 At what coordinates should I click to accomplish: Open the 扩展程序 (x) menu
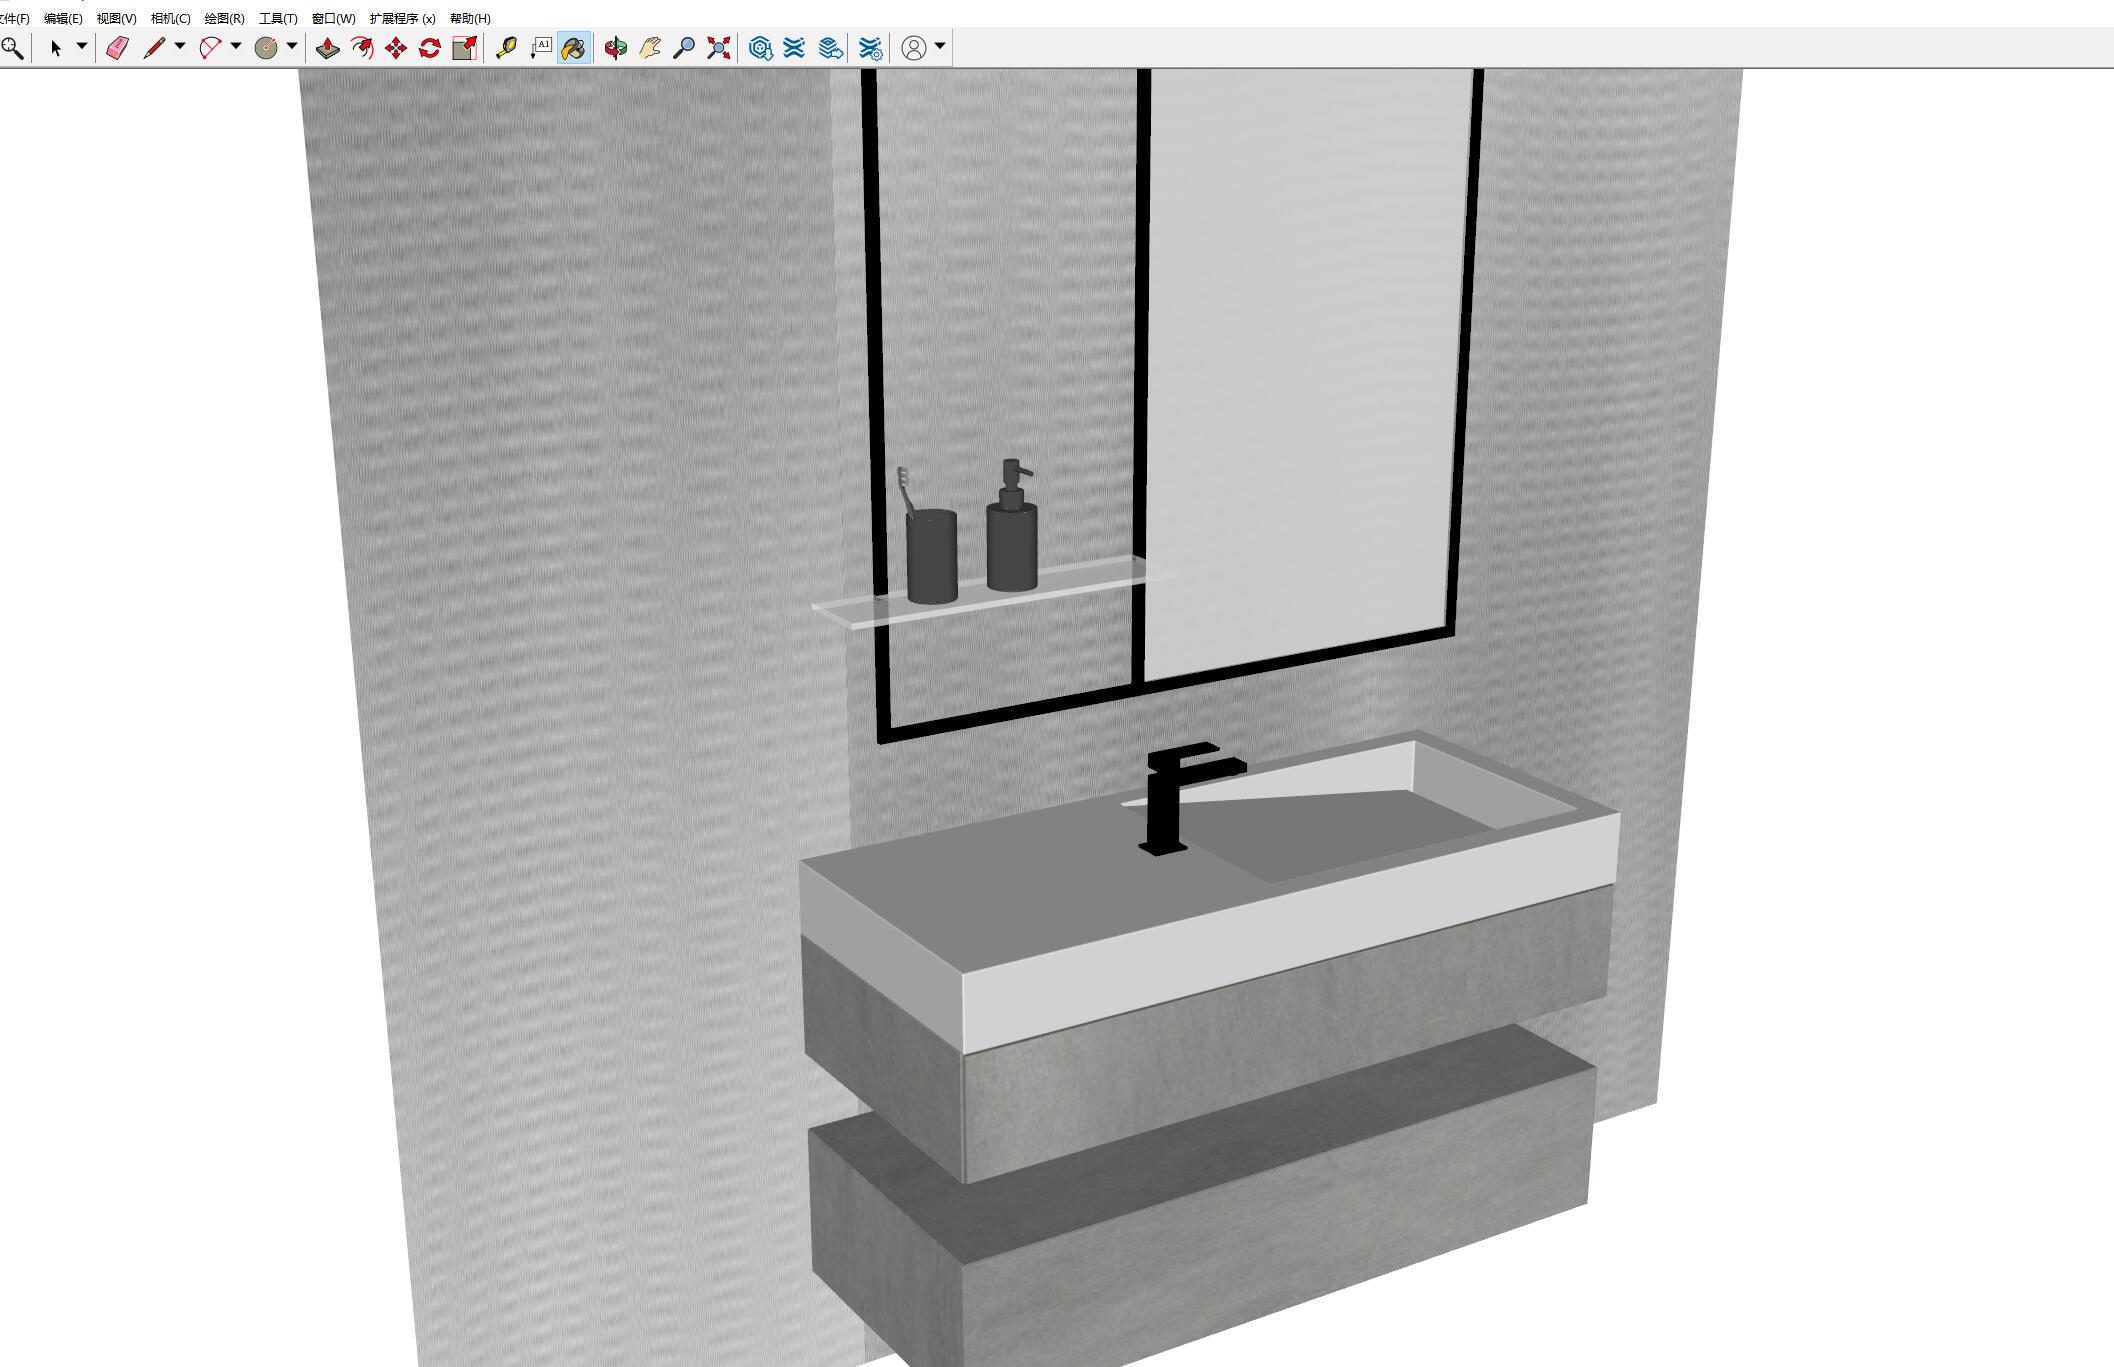pos(402,18)
